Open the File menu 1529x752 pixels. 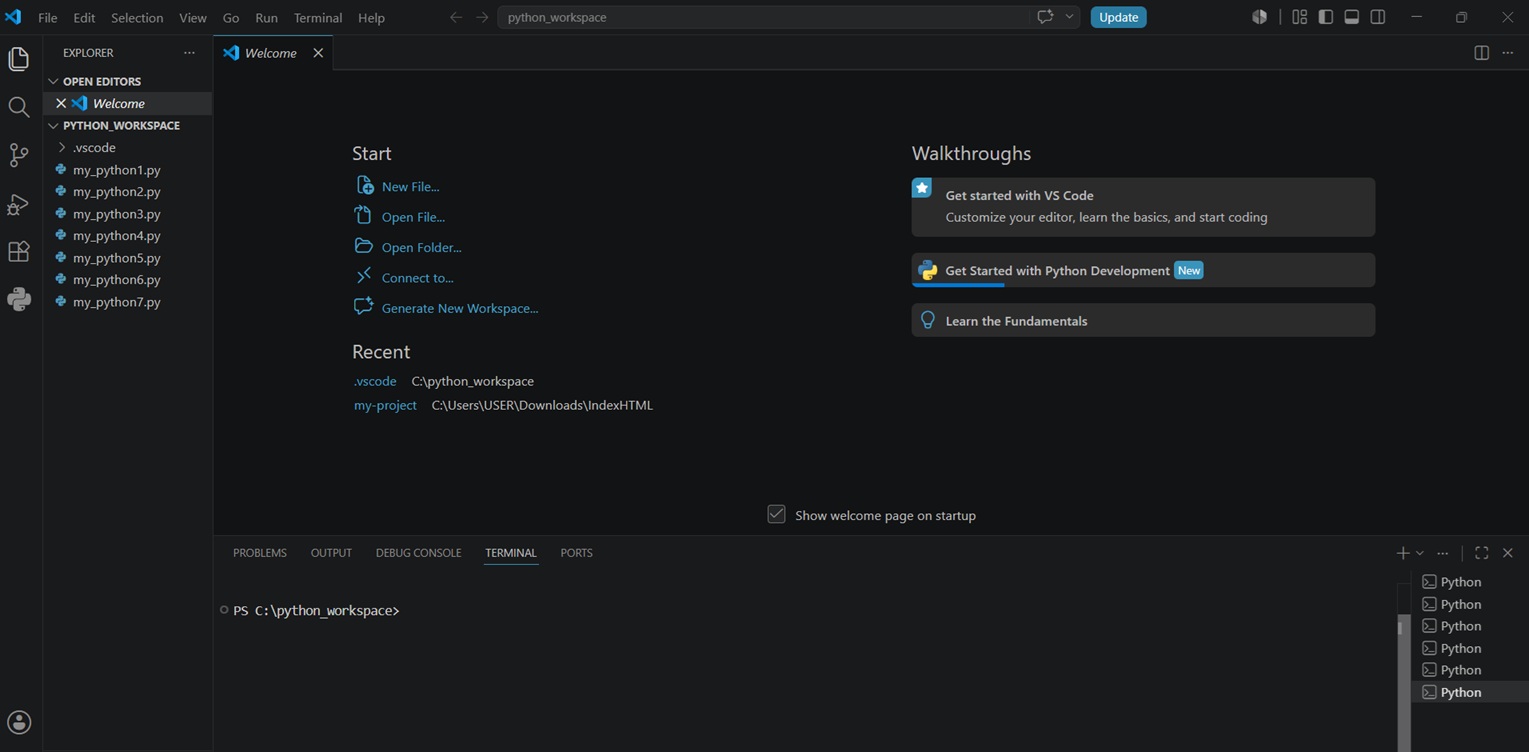click(x=47, y=17)
